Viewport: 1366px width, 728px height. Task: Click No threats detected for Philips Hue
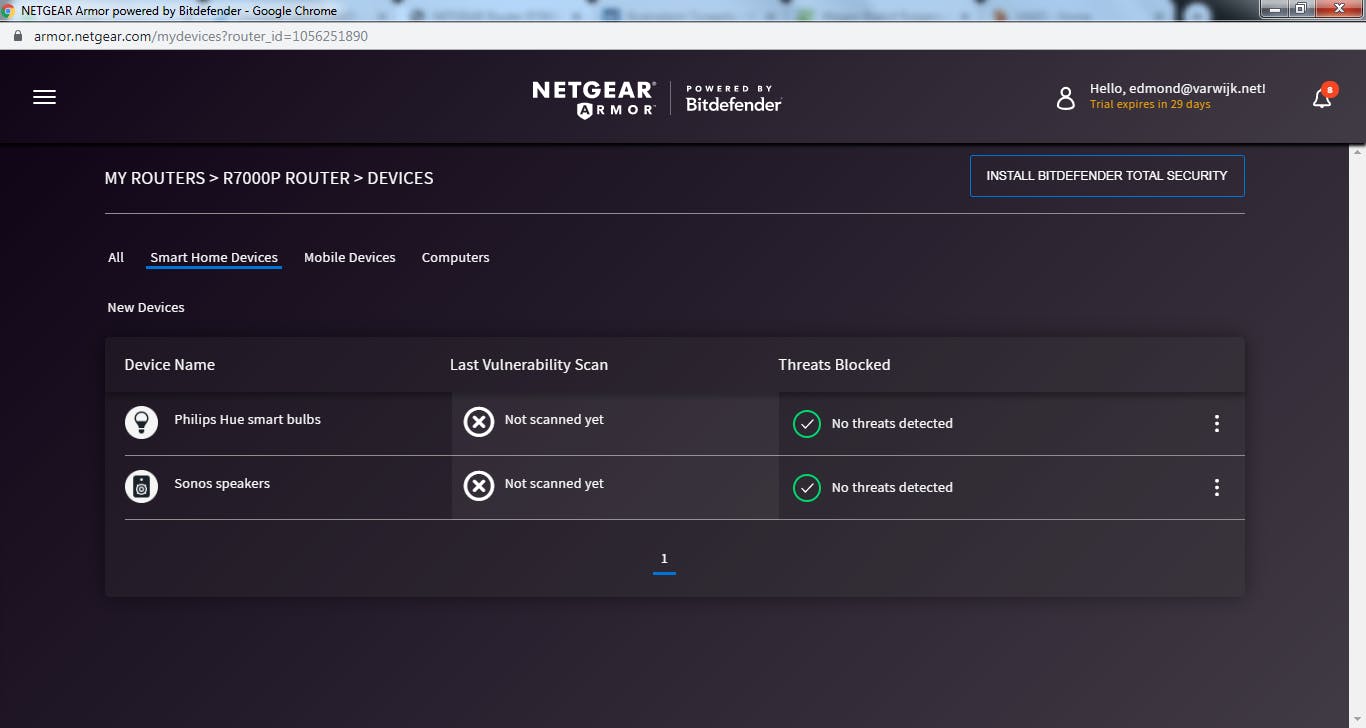pyautogui.click(x=892, y=424)
